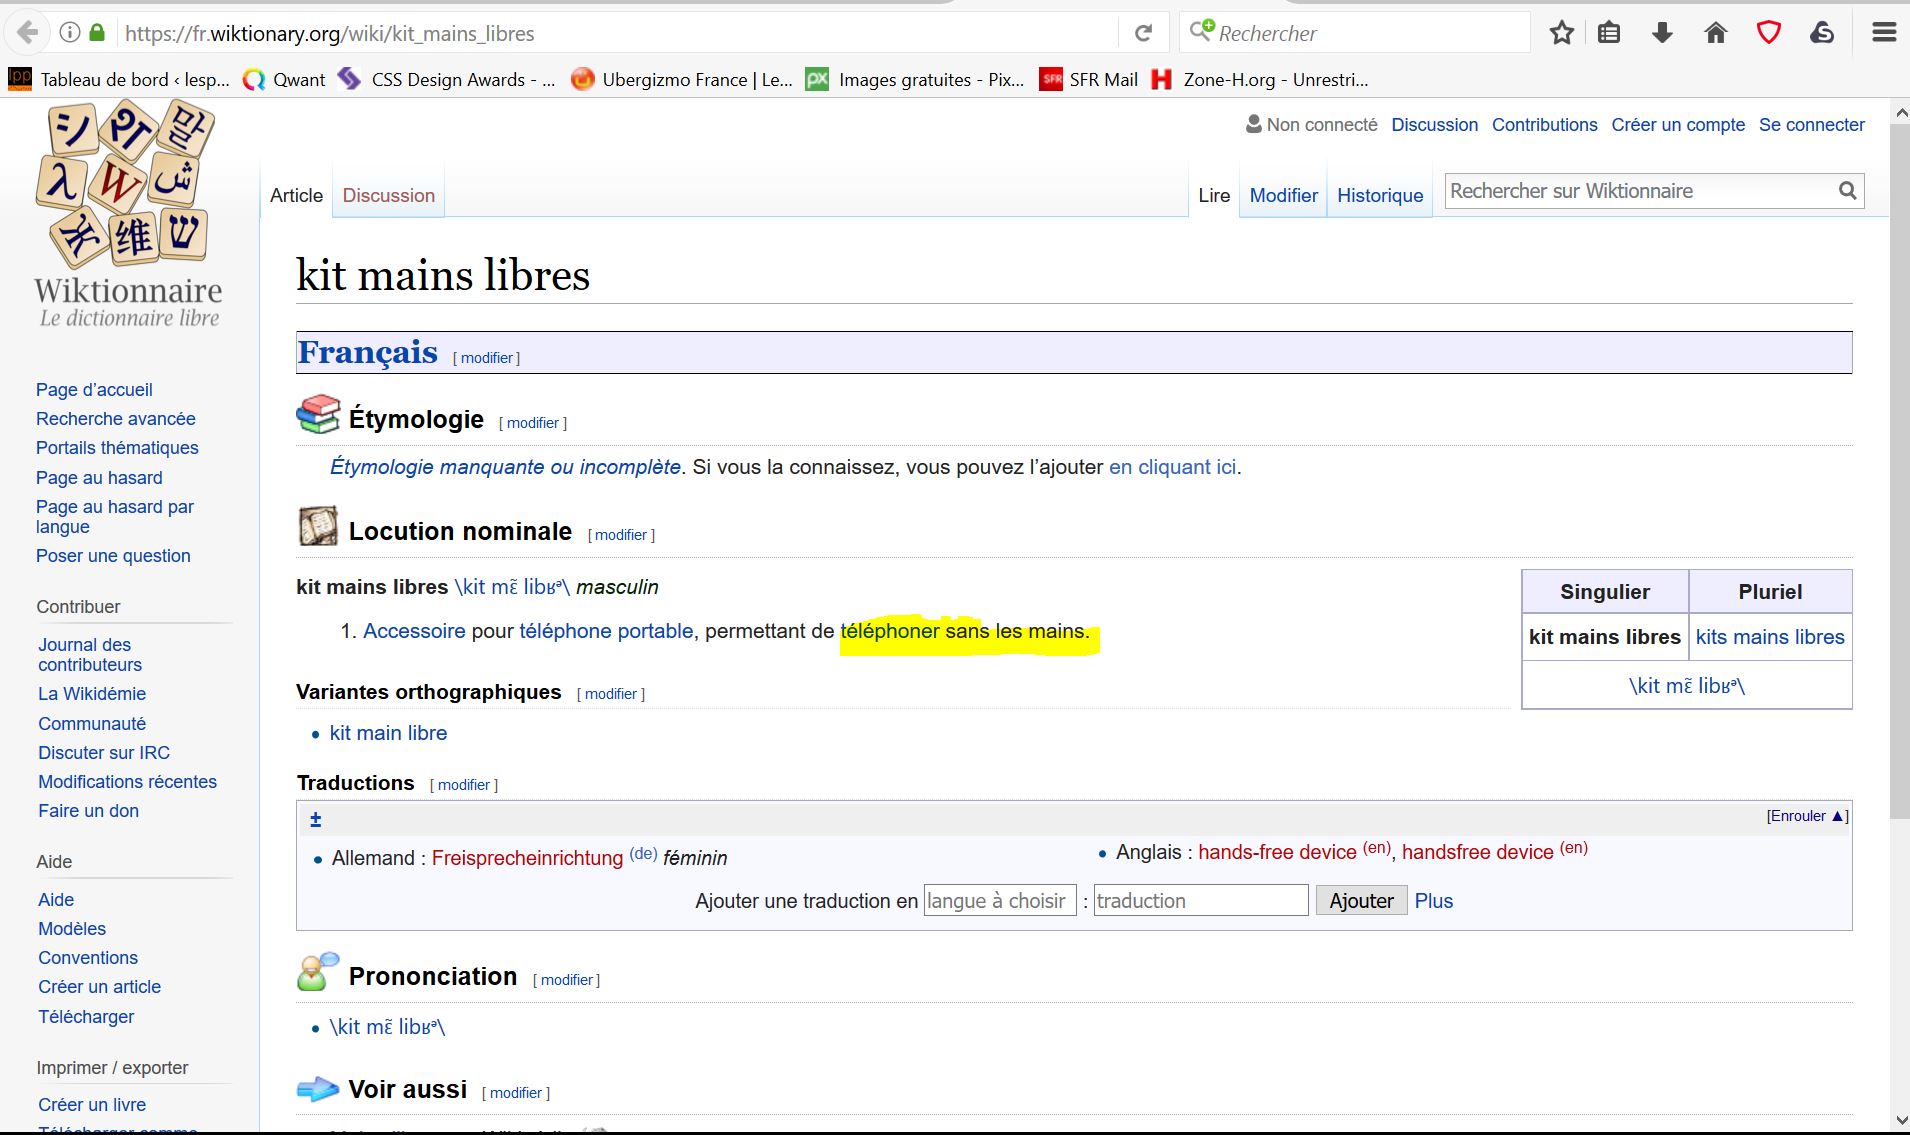This screenshot has width=1910, height=1135.
Task: Click the search magnifier in Wiktionnaire box
Action: pyautogui.click(x=1847, y=191)
